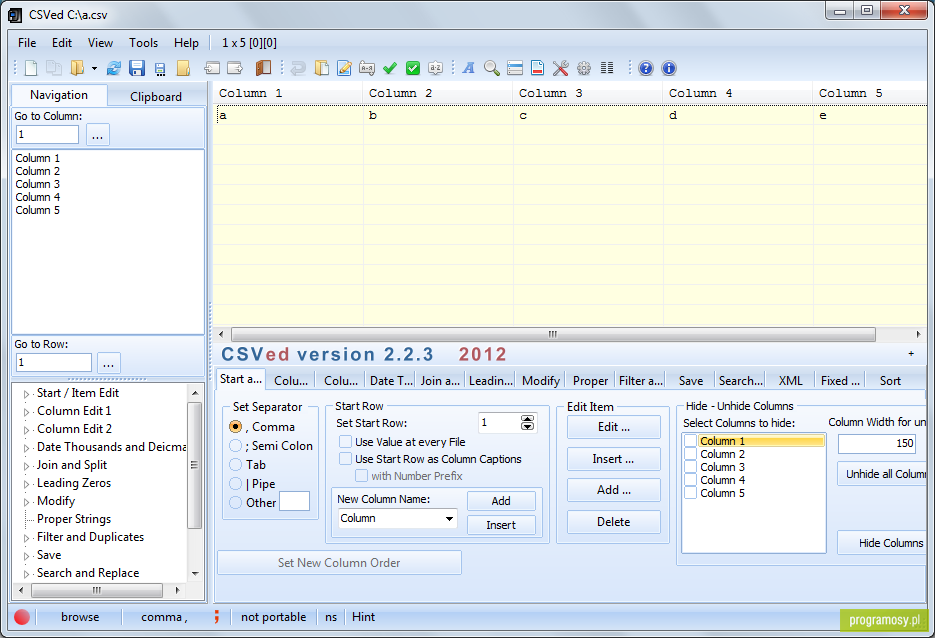The height and width of the screenshot is (638, 935).
Task: Switch to the Clipboard tab
Action: coord(156,97)
